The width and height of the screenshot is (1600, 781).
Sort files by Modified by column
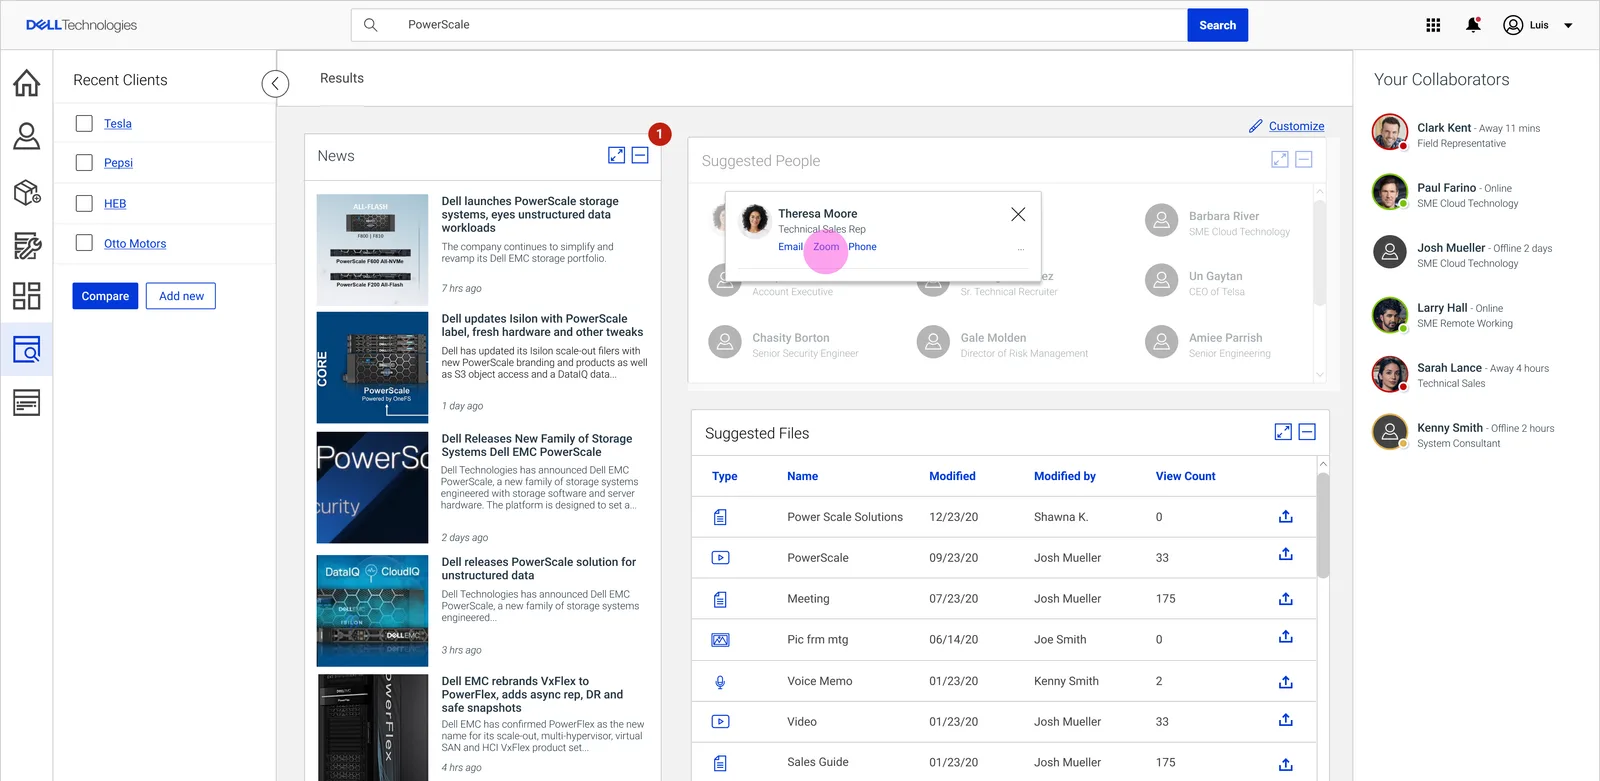coord(1065,476)
